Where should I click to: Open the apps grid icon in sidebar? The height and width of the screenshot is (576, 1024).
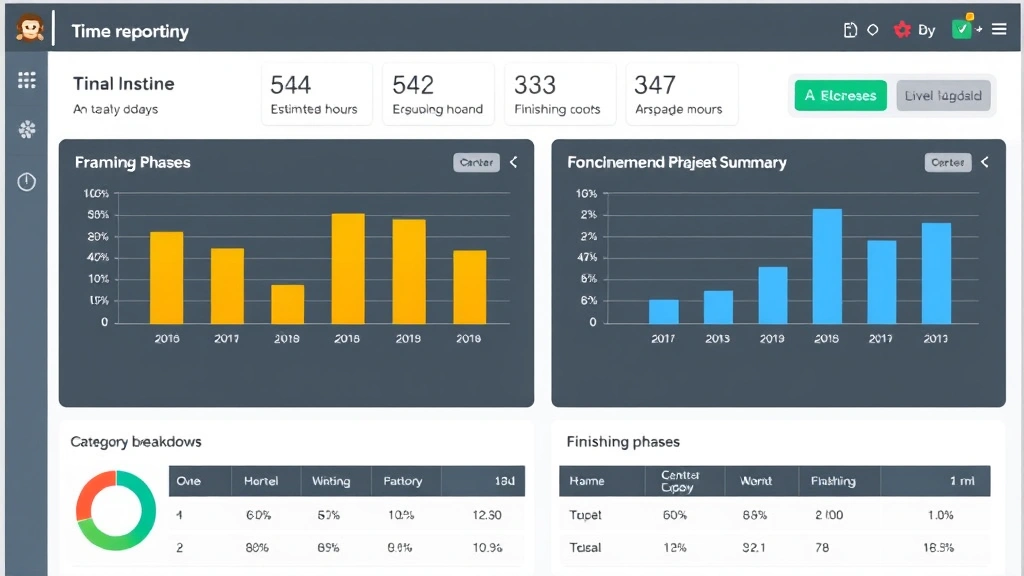click(26, 80)
